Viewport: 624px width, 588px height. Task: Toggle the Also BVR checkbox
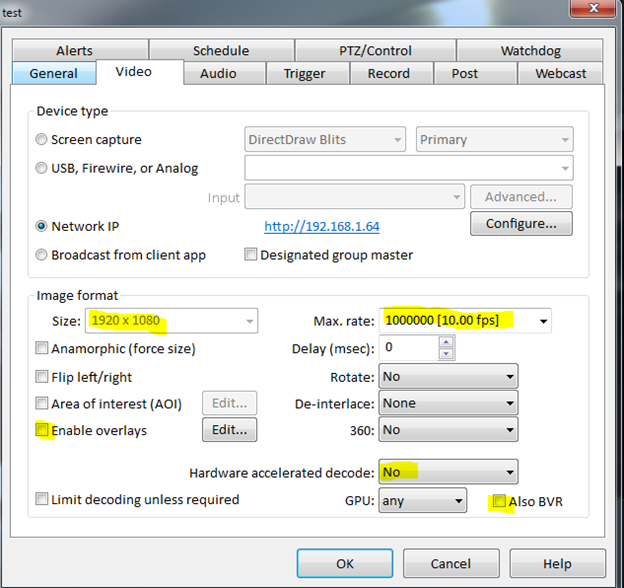pyautogui.click(x=498, y=502)
